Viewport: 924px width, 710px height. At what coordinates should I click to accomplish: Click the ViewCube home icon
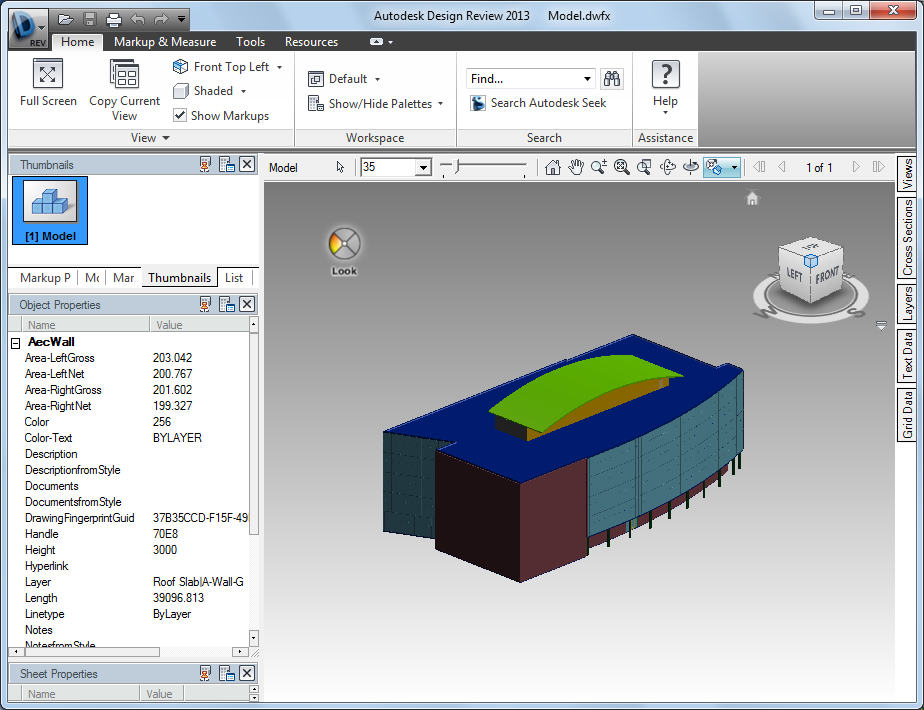click(x=753, y=199)
